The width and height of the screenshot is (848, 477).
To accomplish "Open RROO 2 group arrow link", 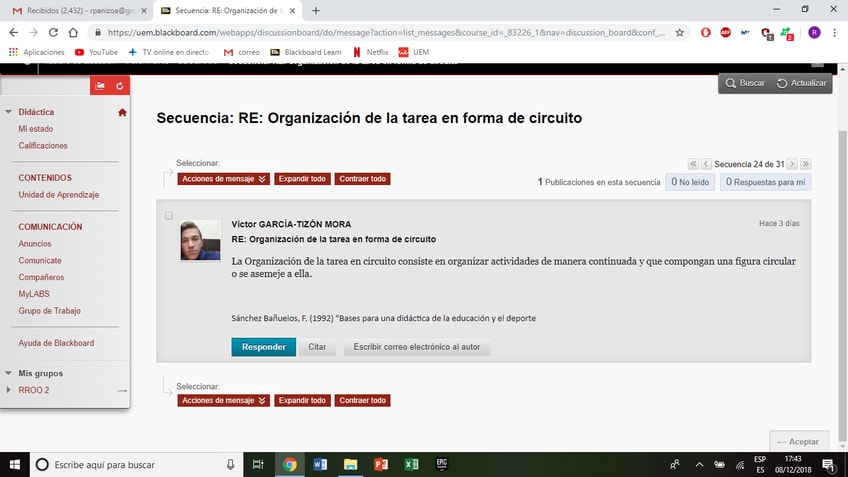I will [x=122, y=390].
